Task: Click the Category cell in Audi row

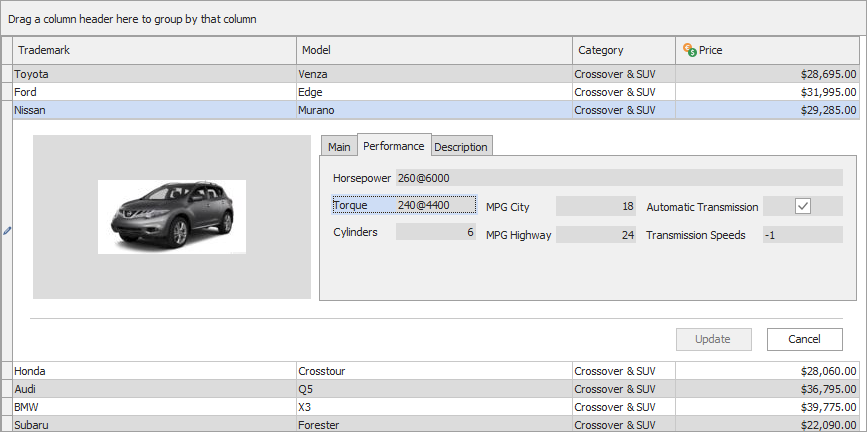Action: click(624, 389)
